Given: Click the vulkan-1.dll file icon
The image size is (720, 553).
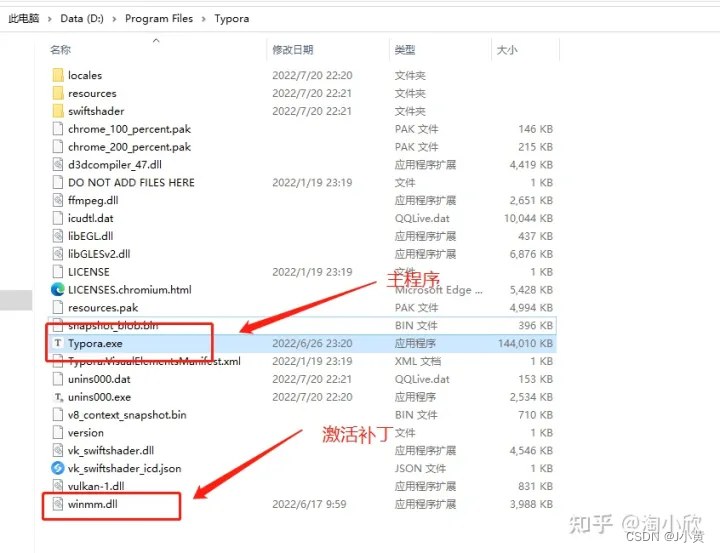Looking at the screenshot, I should [58, 486].
